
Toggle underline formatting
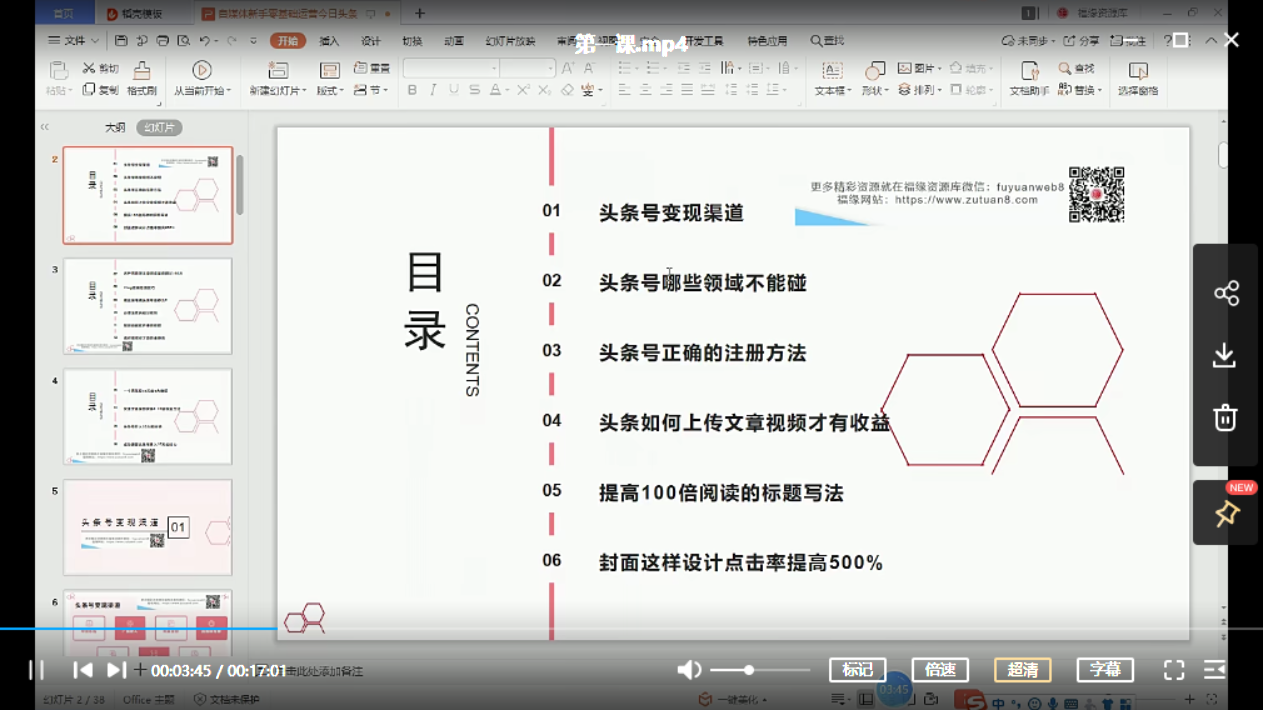[x=454, y=90]
